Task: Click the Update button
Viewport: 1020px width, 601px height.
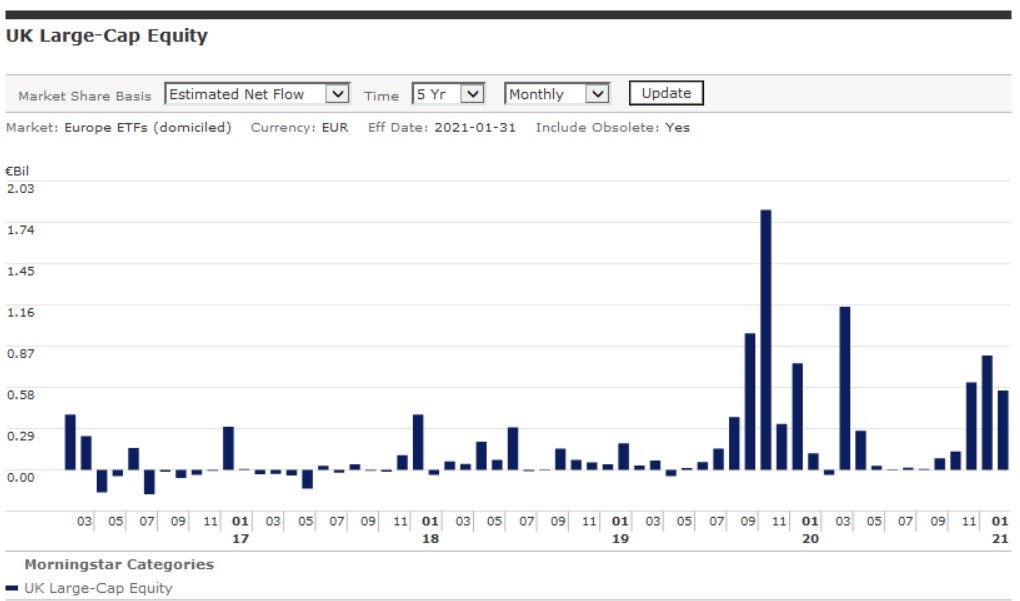Action: click(x=666, y=93)
